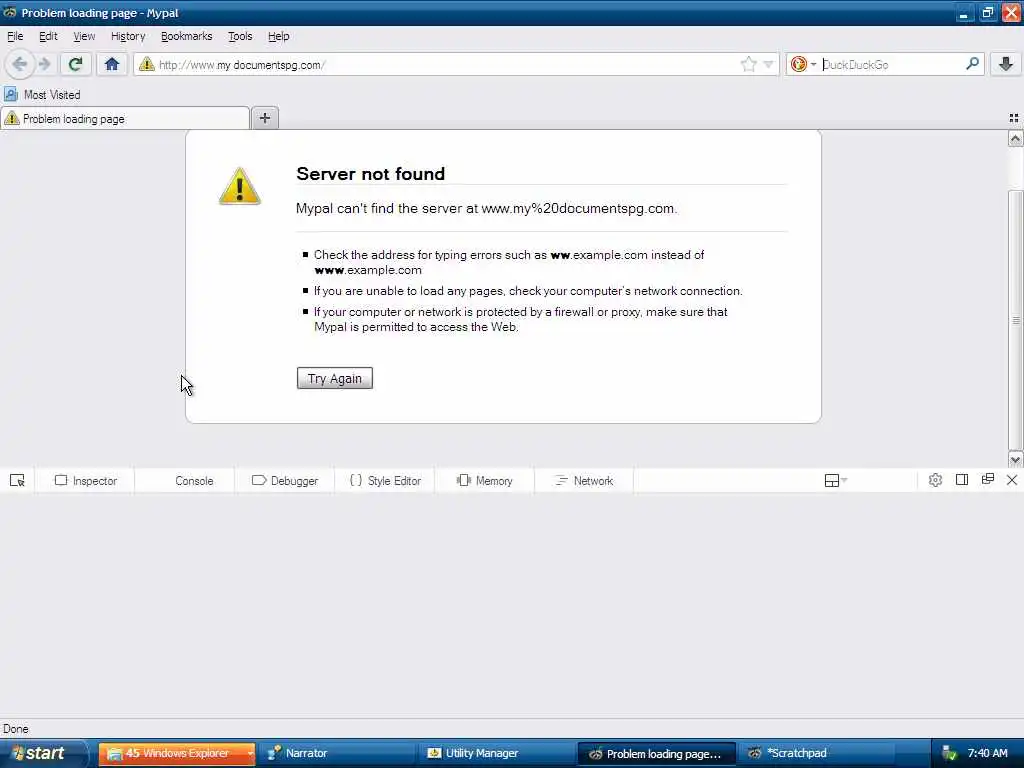Screen dimensions: 1024x768
Task: Detach devtools into separate window
Action: pyautogui.click(x=987, y=480)
